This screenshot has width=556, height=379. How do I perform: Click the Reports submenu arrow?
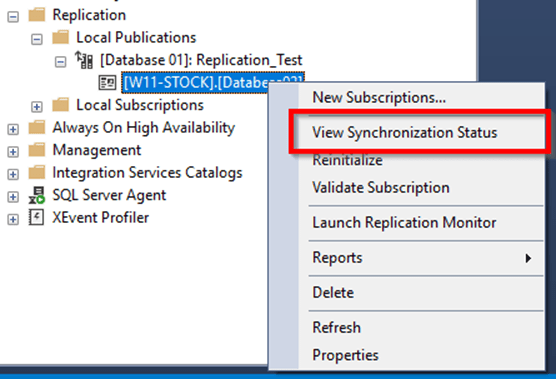[x=528, y=258]
